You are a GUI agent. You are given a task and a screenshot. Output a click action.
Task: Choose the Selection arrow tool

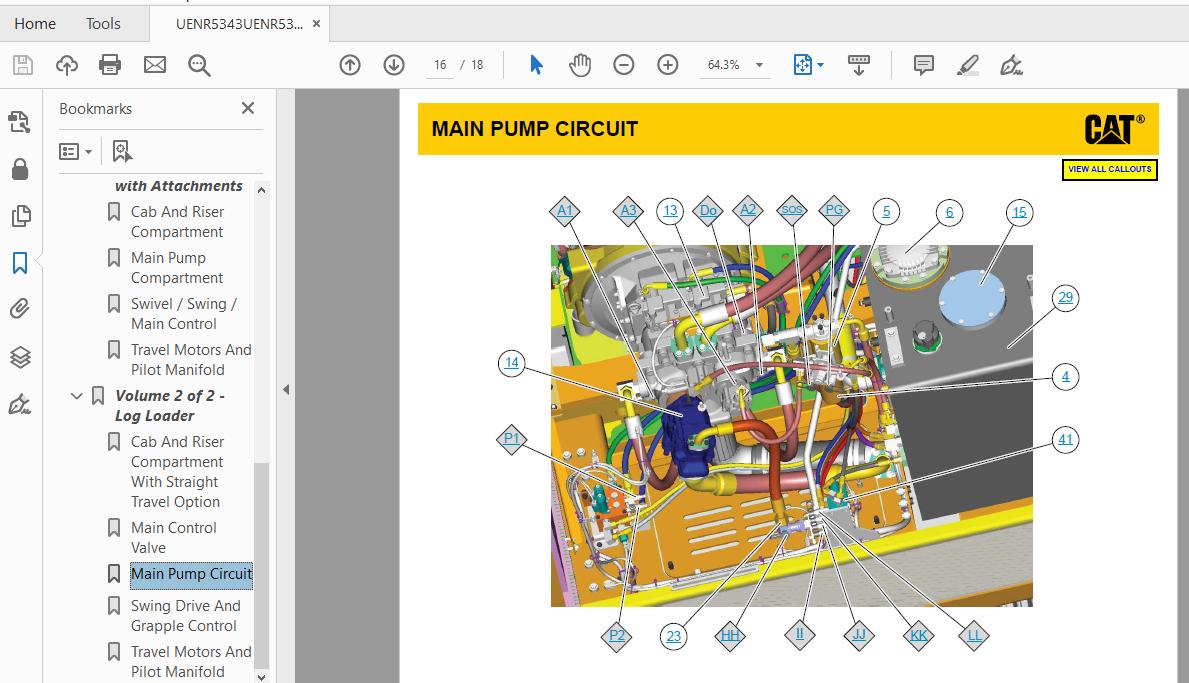(x=536, y=65)
